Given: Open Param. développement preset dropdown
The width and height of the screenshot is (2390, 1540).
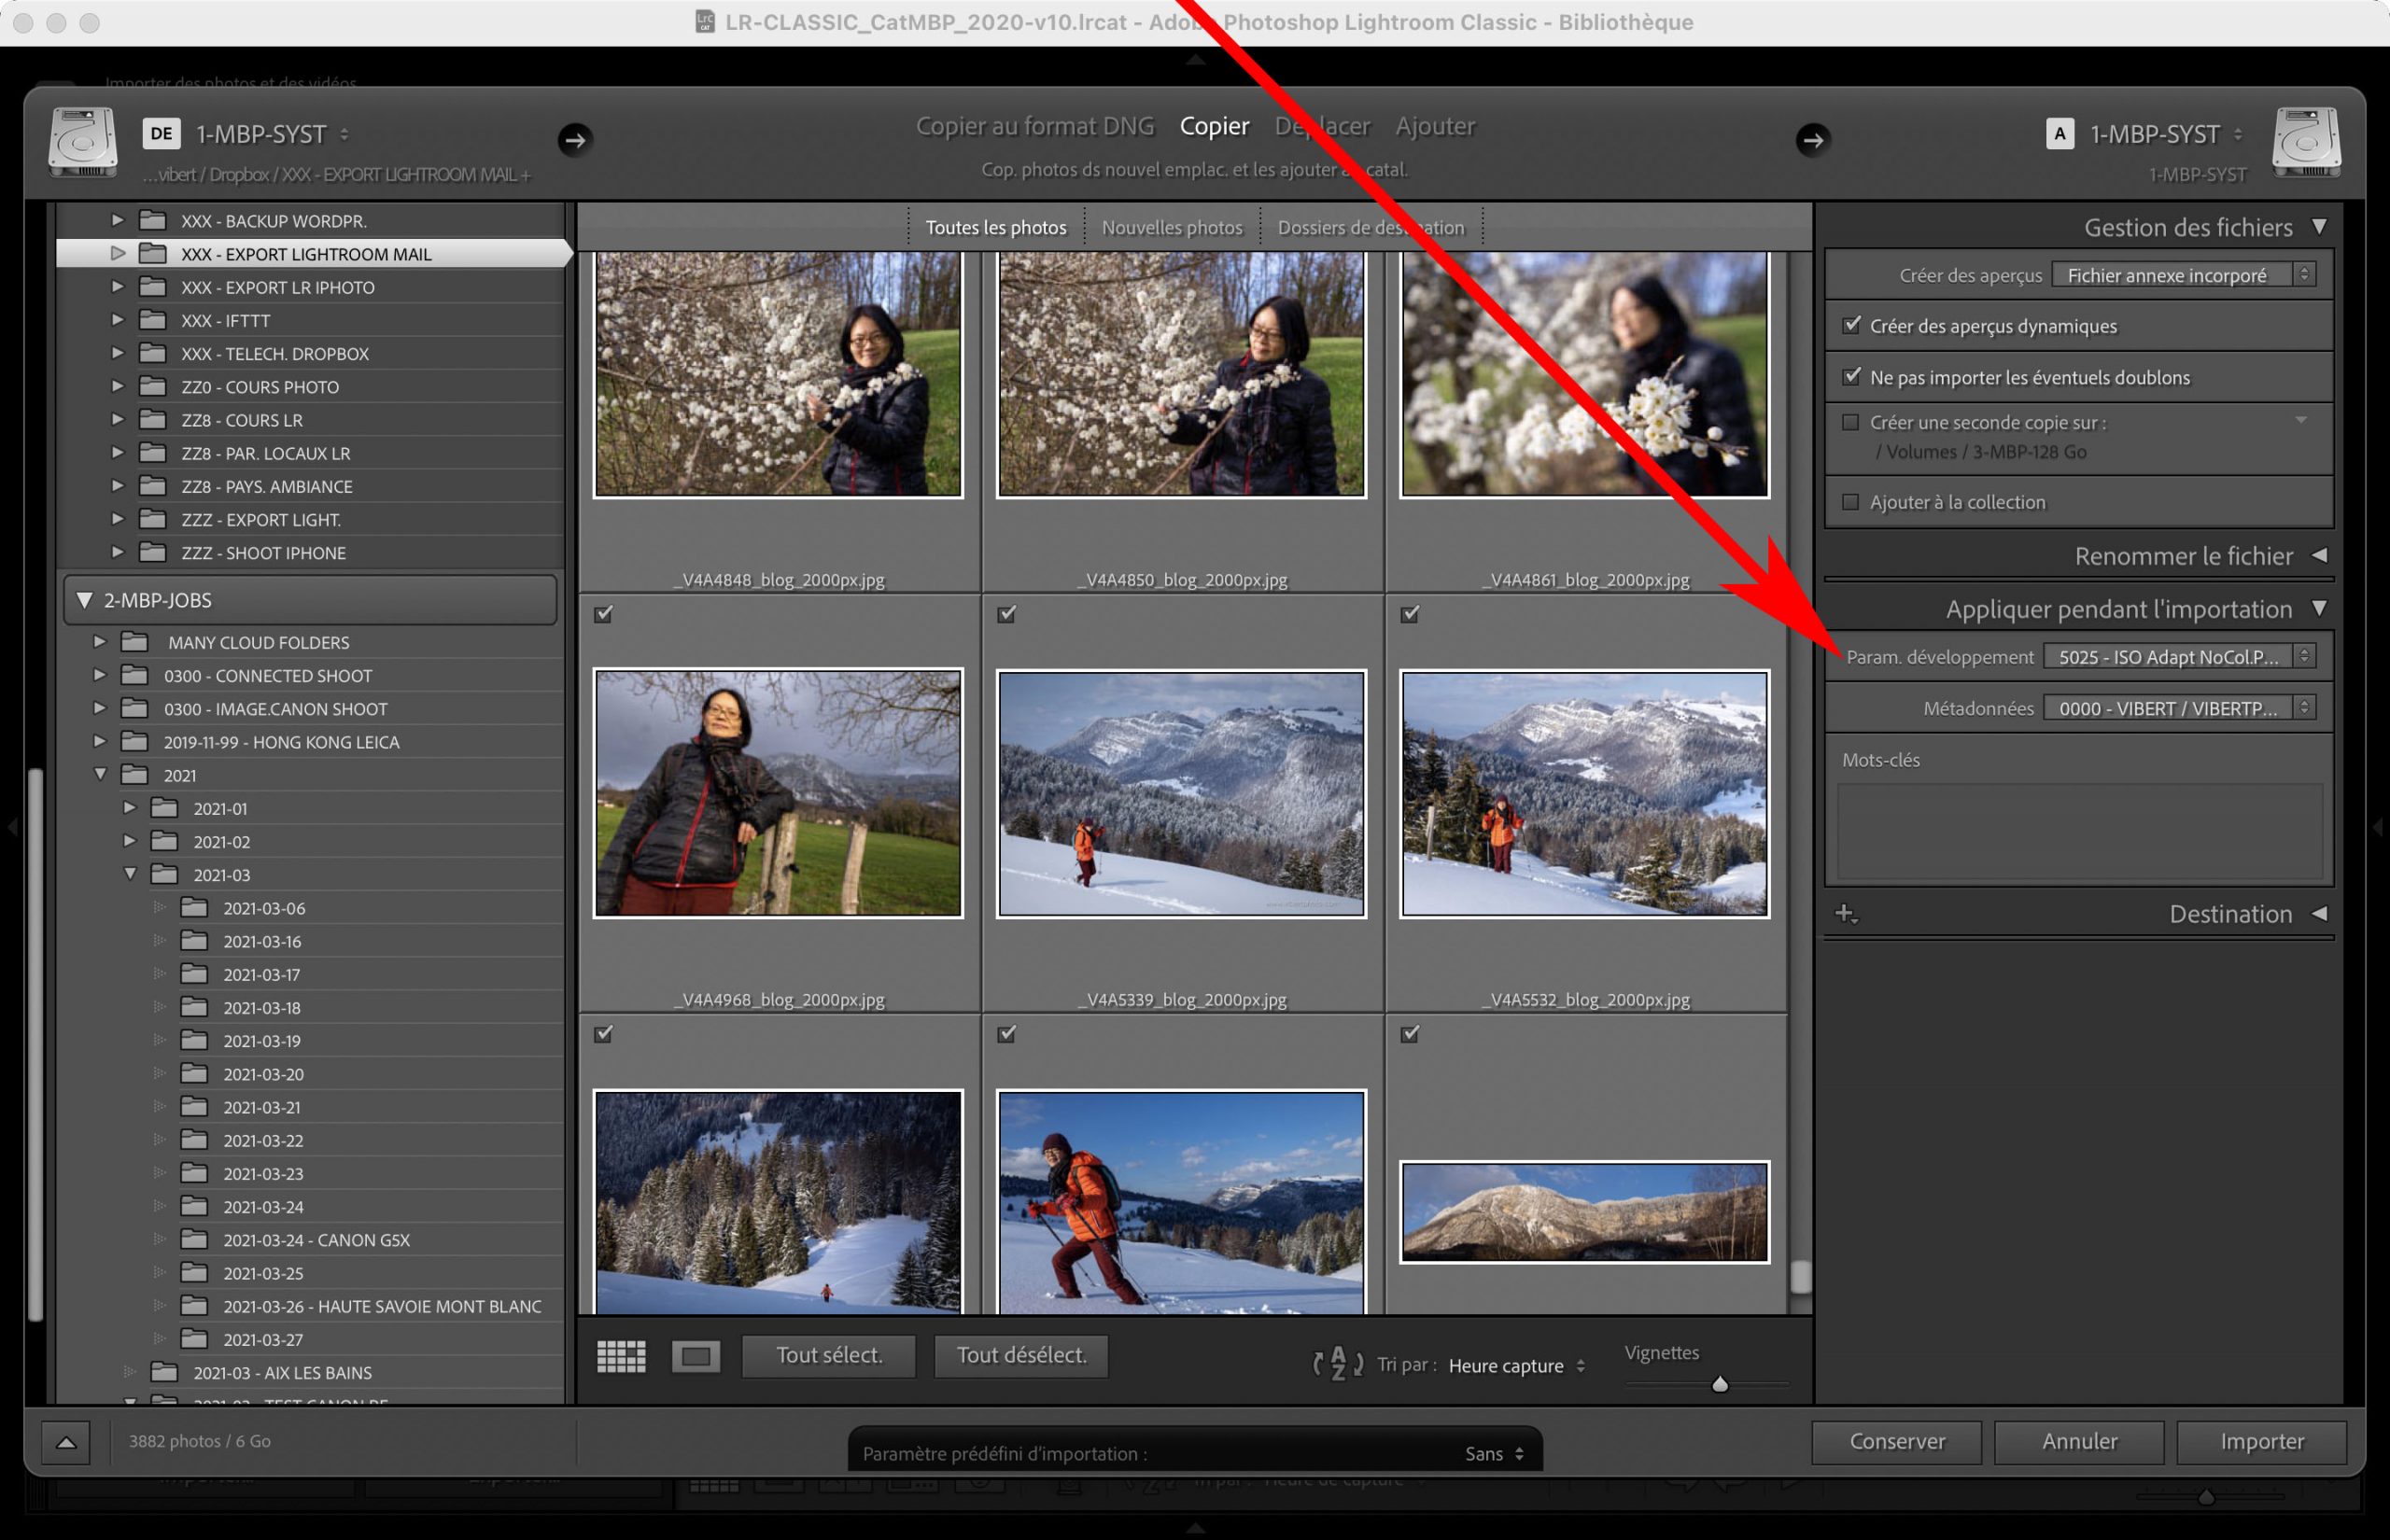Looking at the screenshot, I should [x=2177, y=657].
